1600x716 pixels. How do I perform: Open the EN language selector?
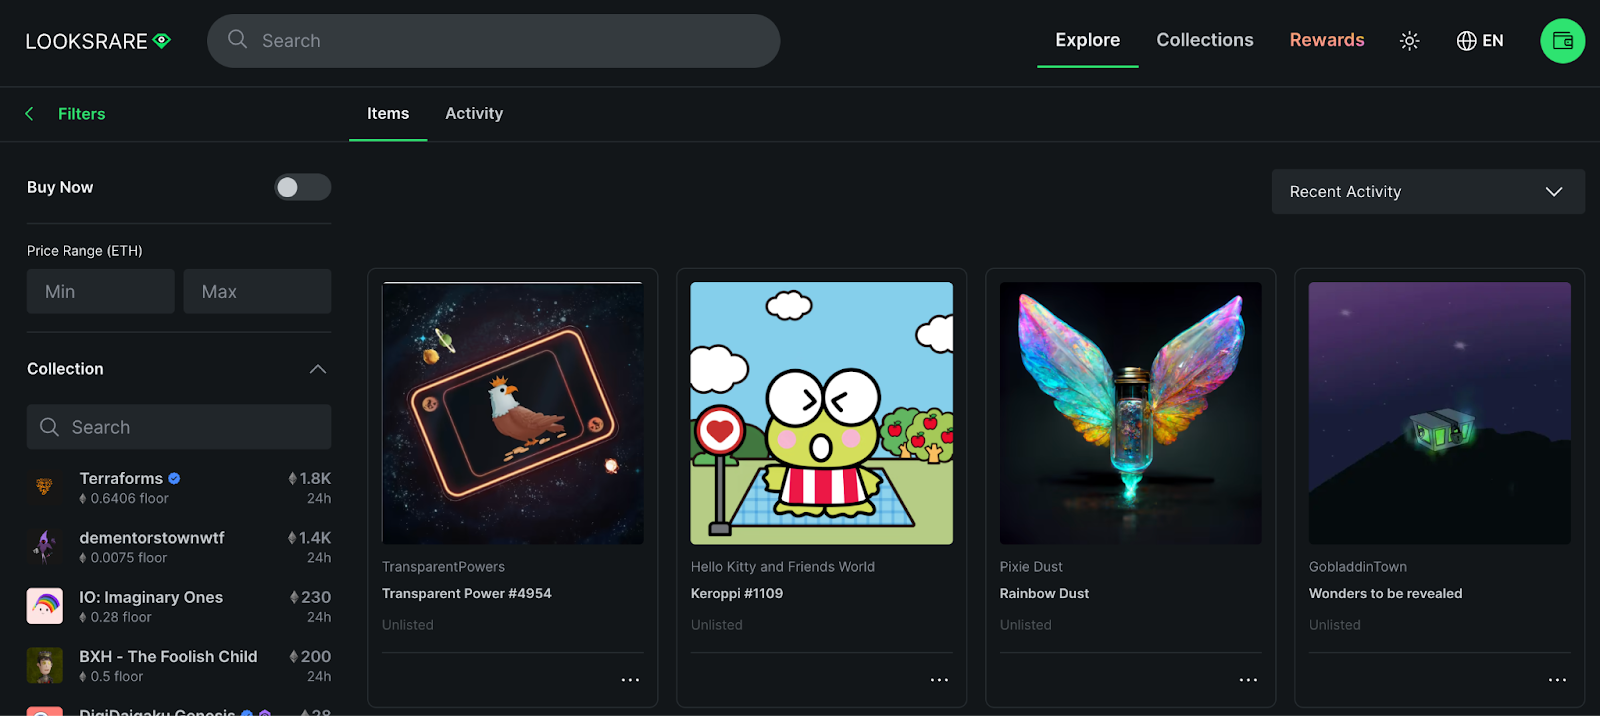point(1480,41)
